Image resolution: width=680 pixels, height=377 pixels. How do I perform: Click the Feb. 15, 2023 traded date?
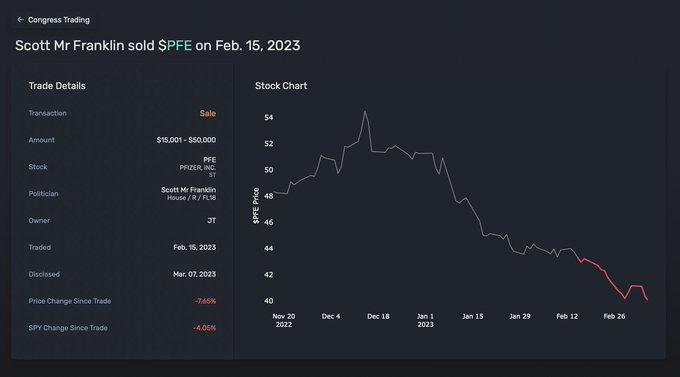[195, 248]
